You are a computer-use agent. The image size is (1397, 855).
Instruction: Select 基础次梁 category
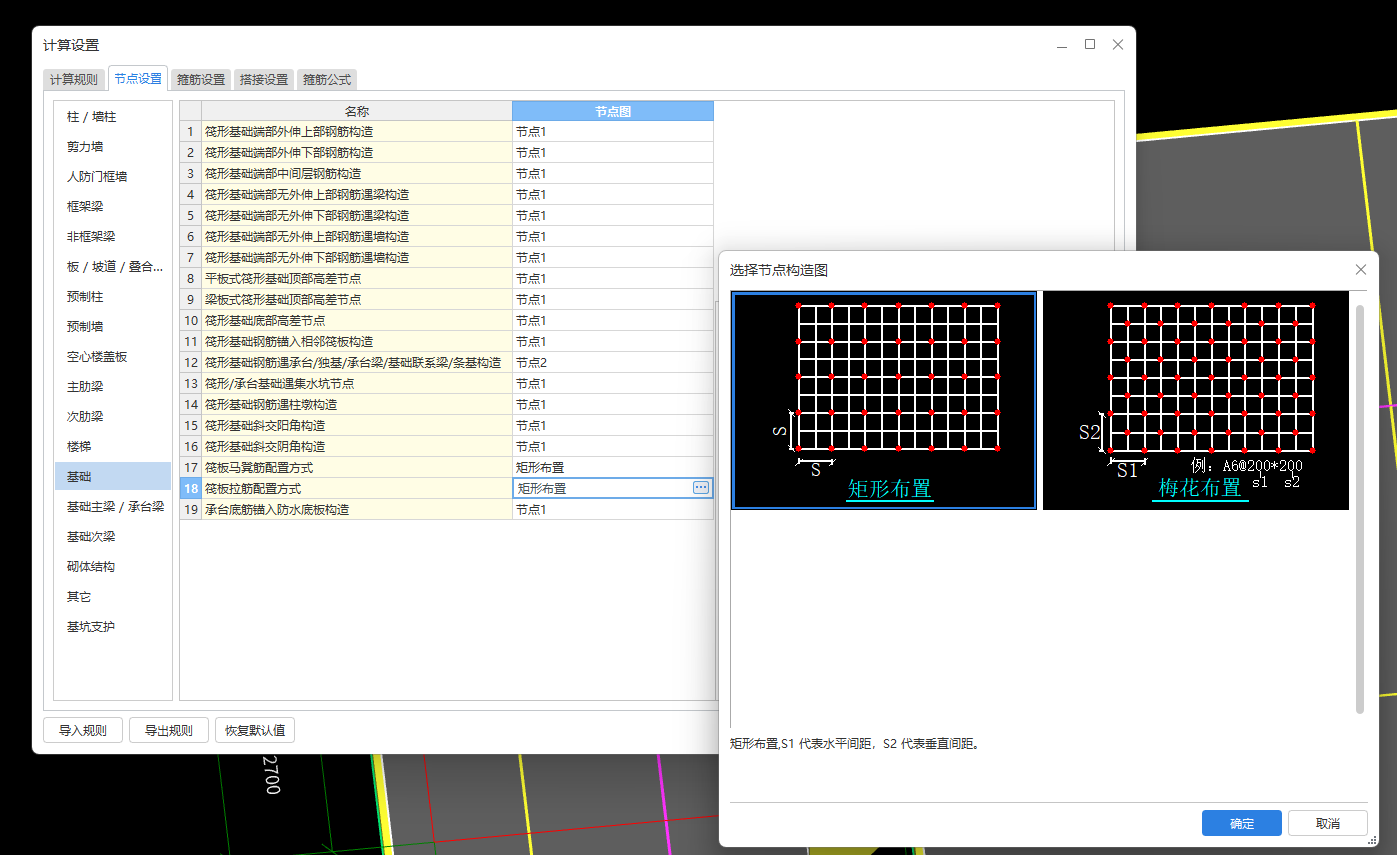point(113,537)
